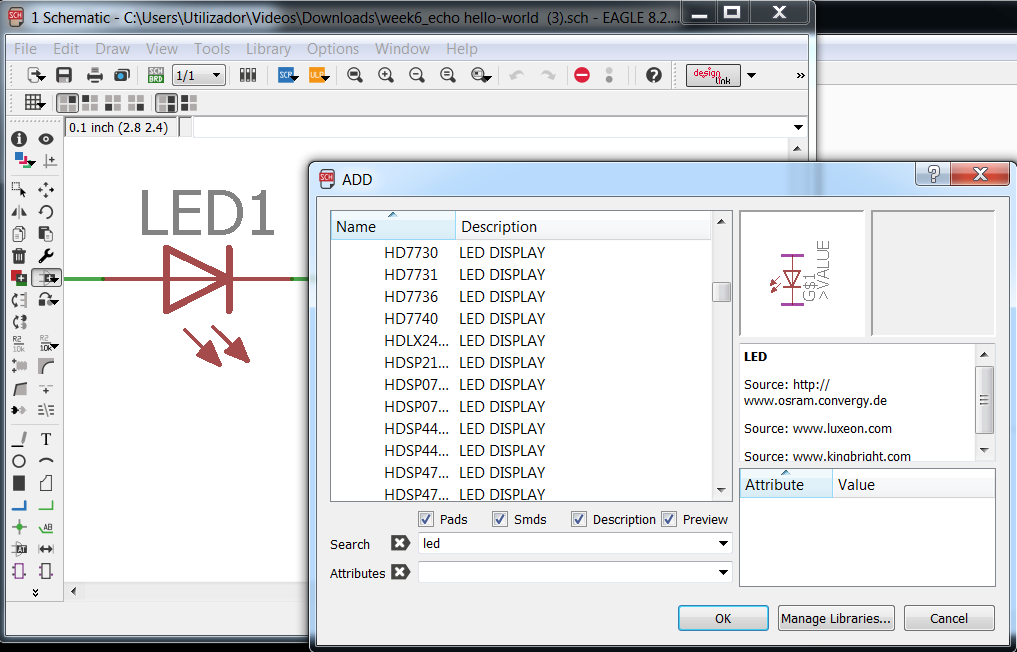1017x652 pixels.
Task: Clear the Attributes field with X
Action: click(400, 572)
